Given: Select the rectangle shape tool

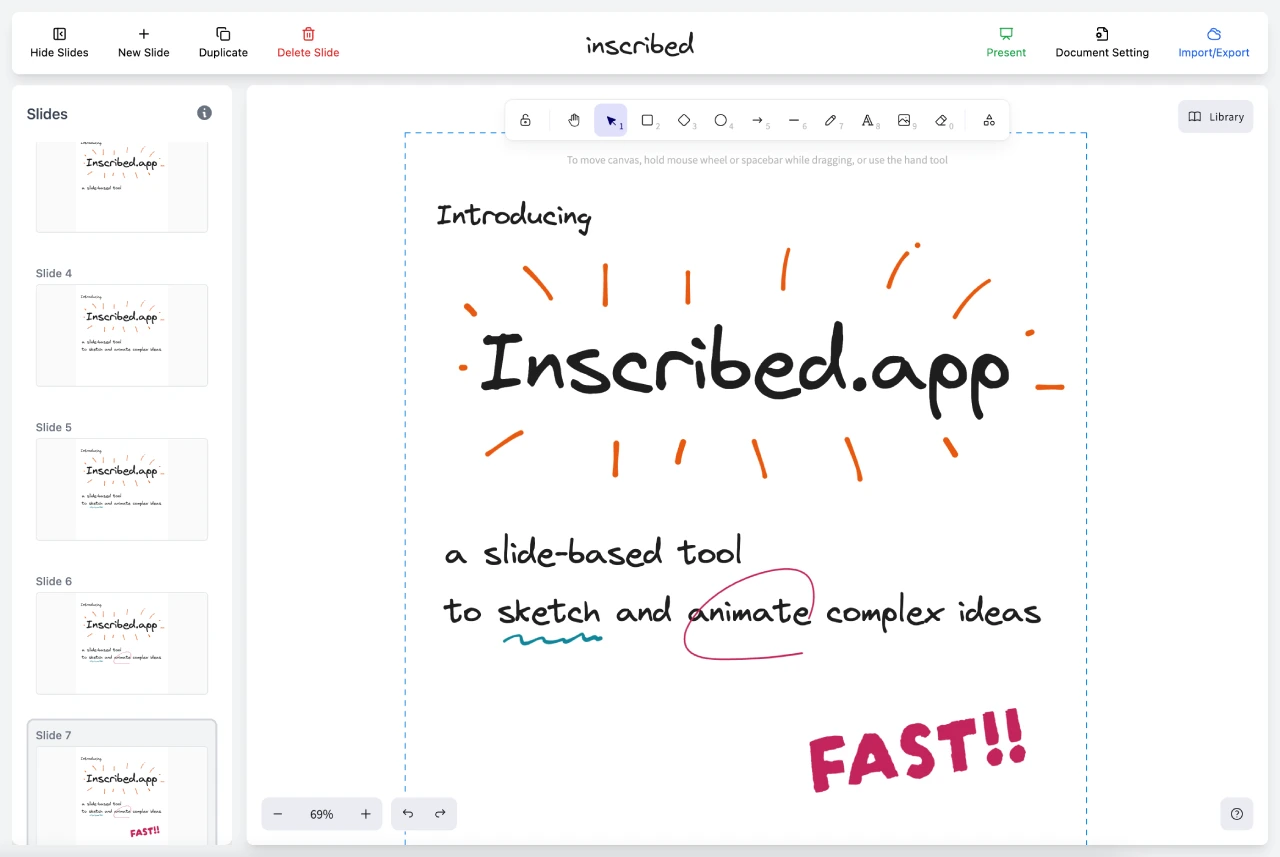Looking at the screenshot, I should point(648,121).
